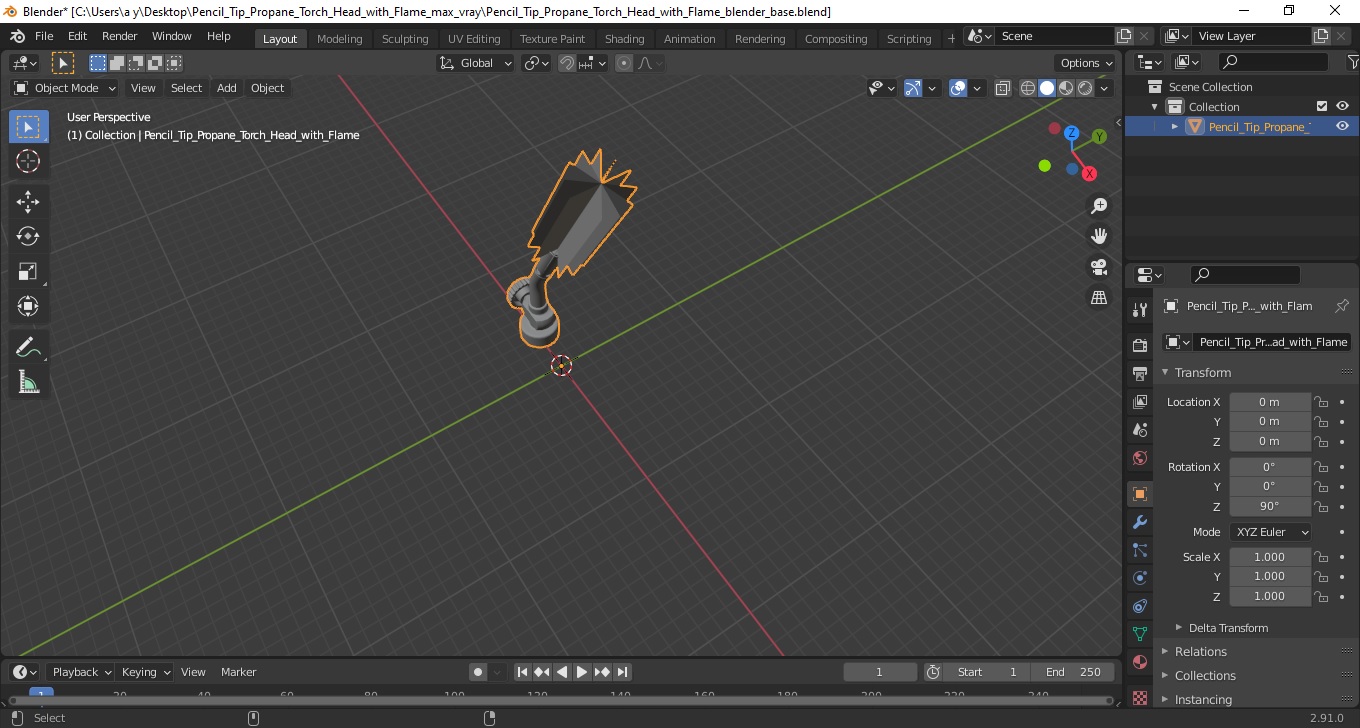
Task: Switch perspective/orthographic with grid icon
Action: [x=1099, y=298]
